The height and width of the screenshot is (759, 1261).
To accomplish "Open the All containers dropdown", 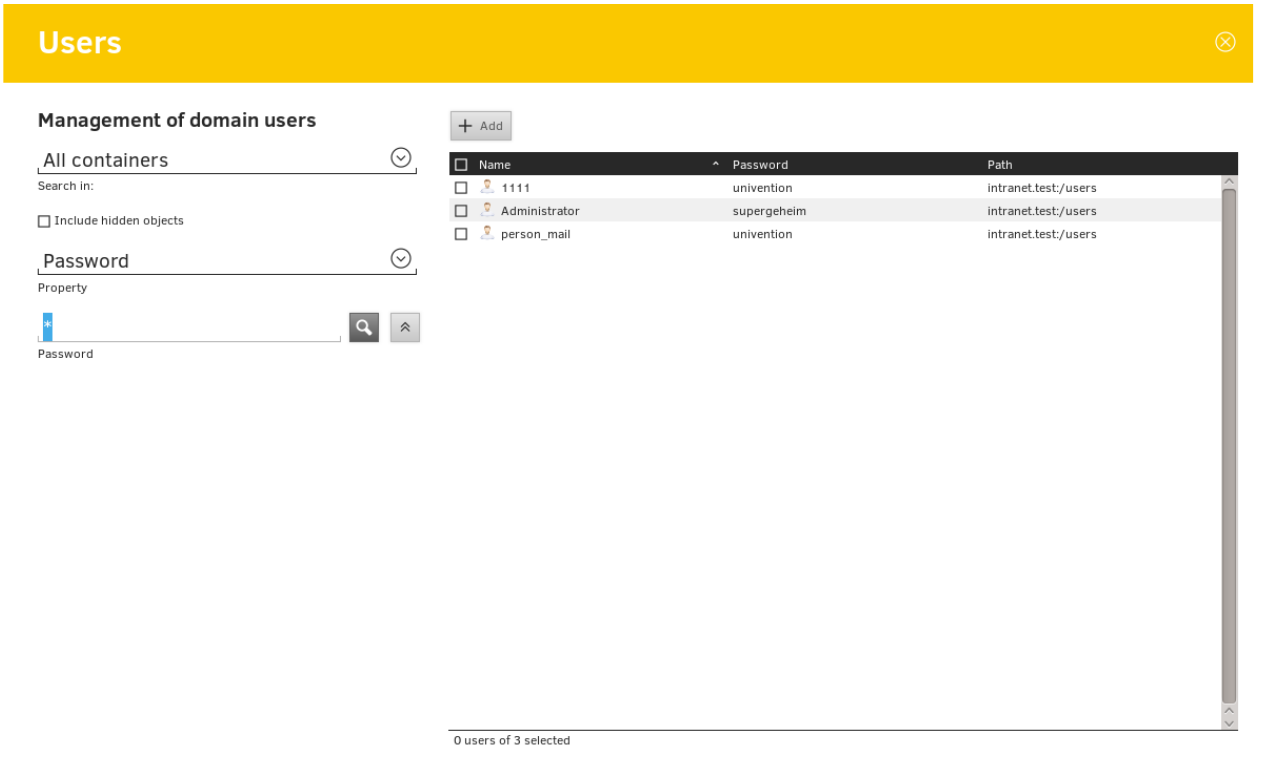I will pos(401,158).
